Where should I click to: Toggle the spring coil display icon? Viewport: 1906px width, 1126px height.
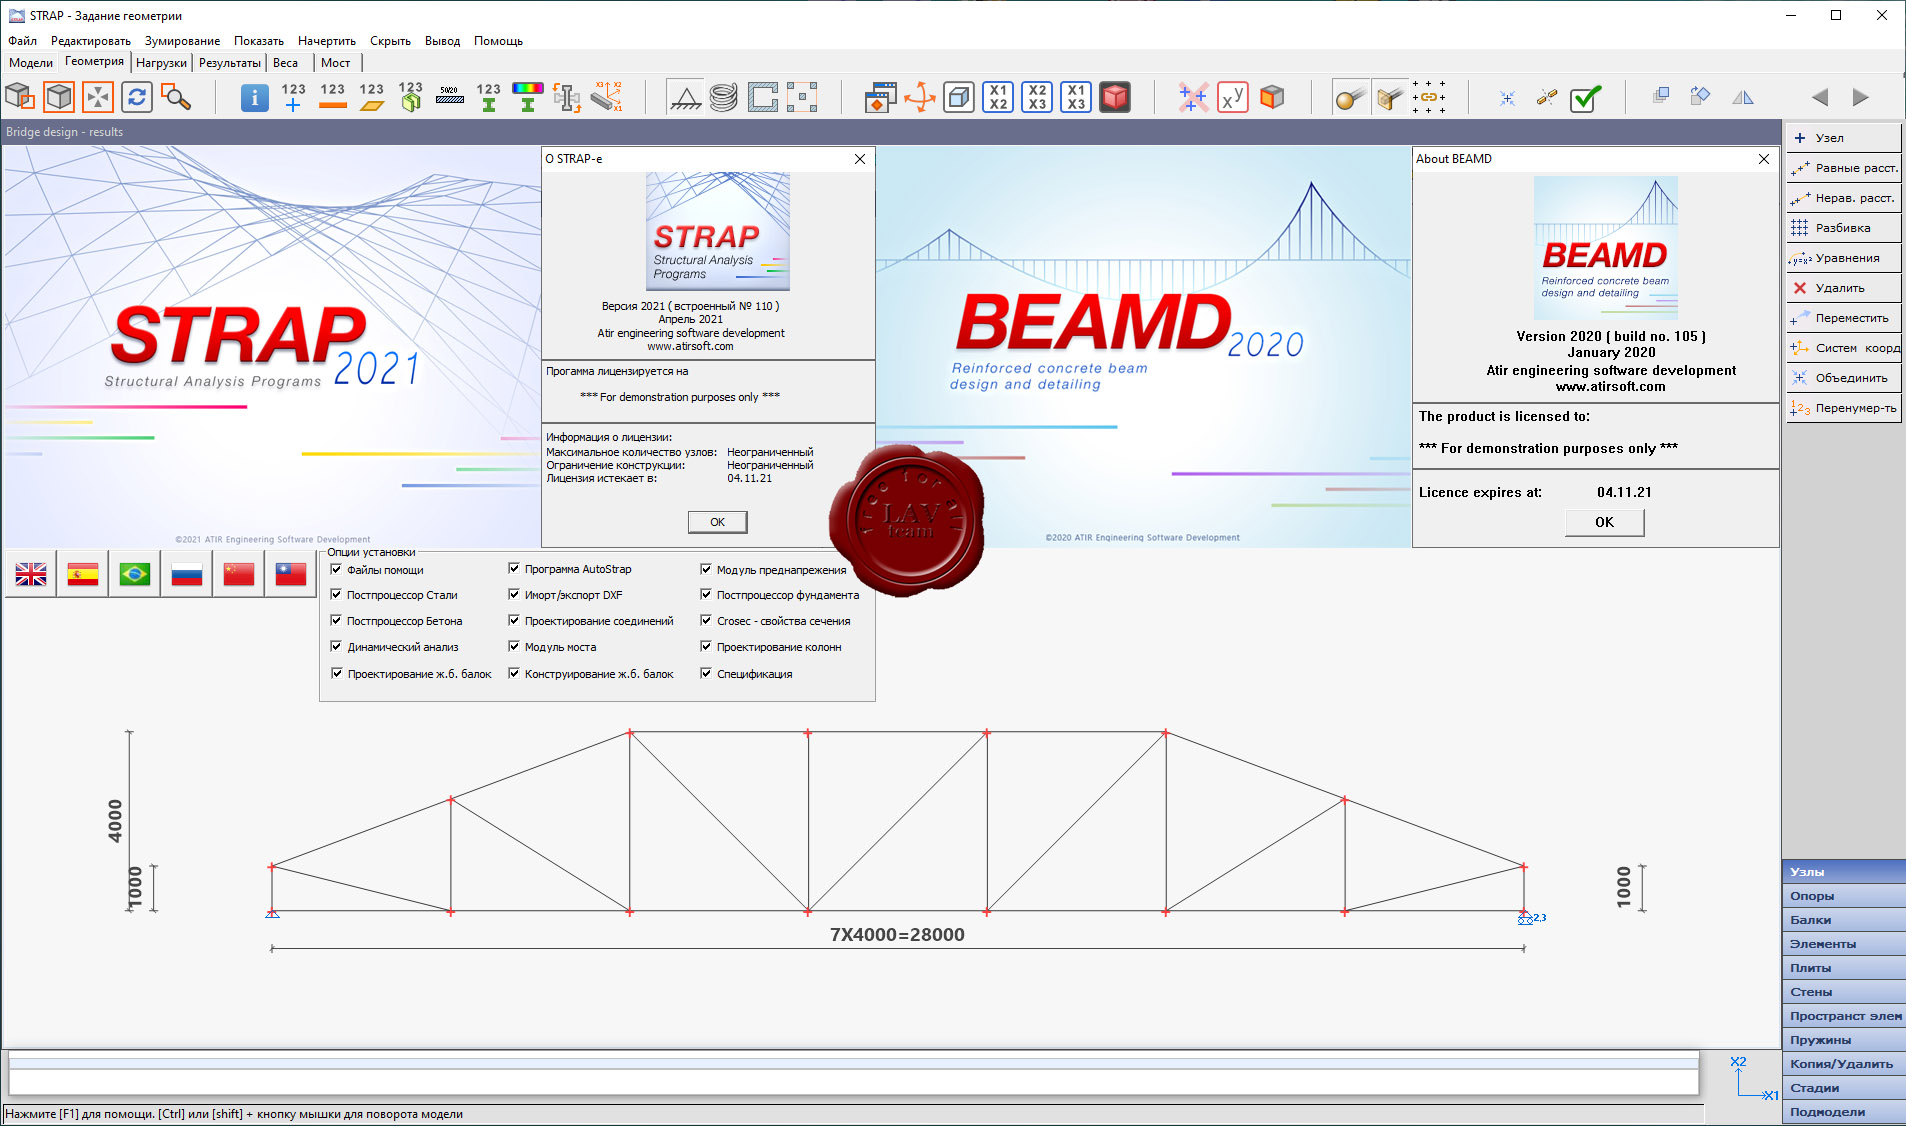point(724,97)
